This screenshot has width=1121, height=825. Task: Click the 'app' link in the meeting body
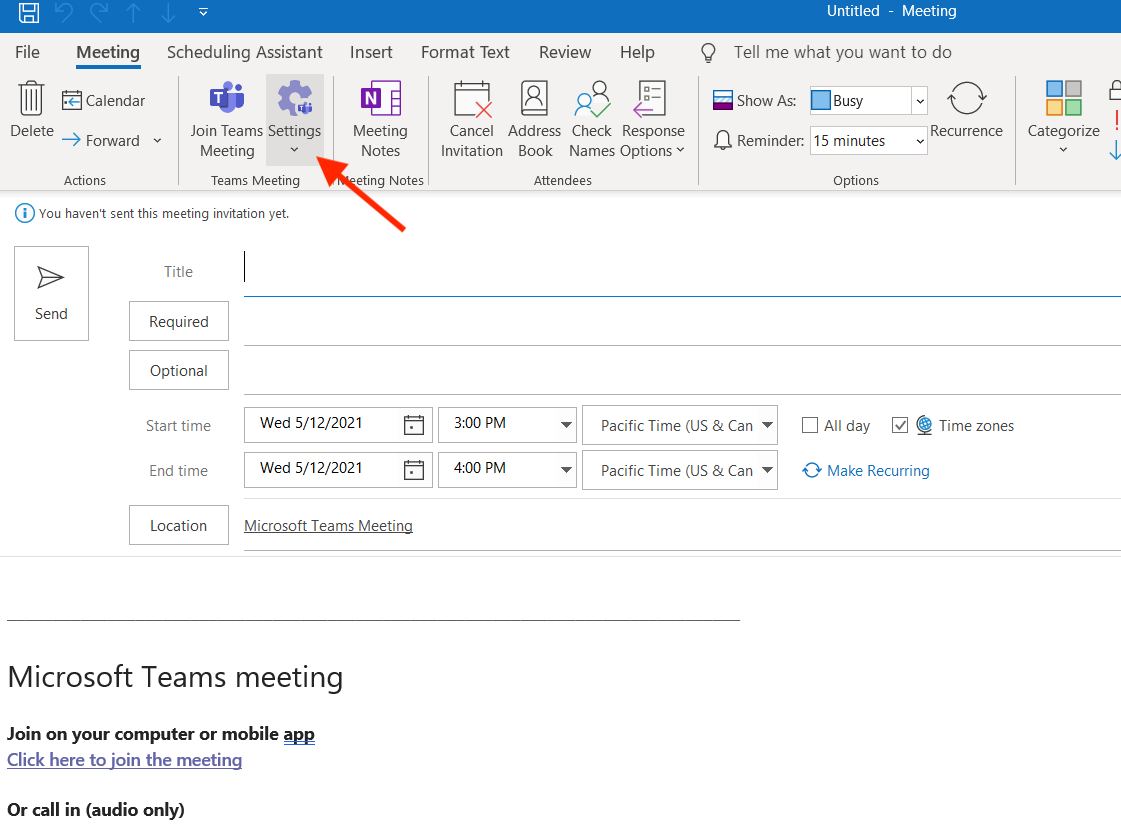[x=299, y=734]
